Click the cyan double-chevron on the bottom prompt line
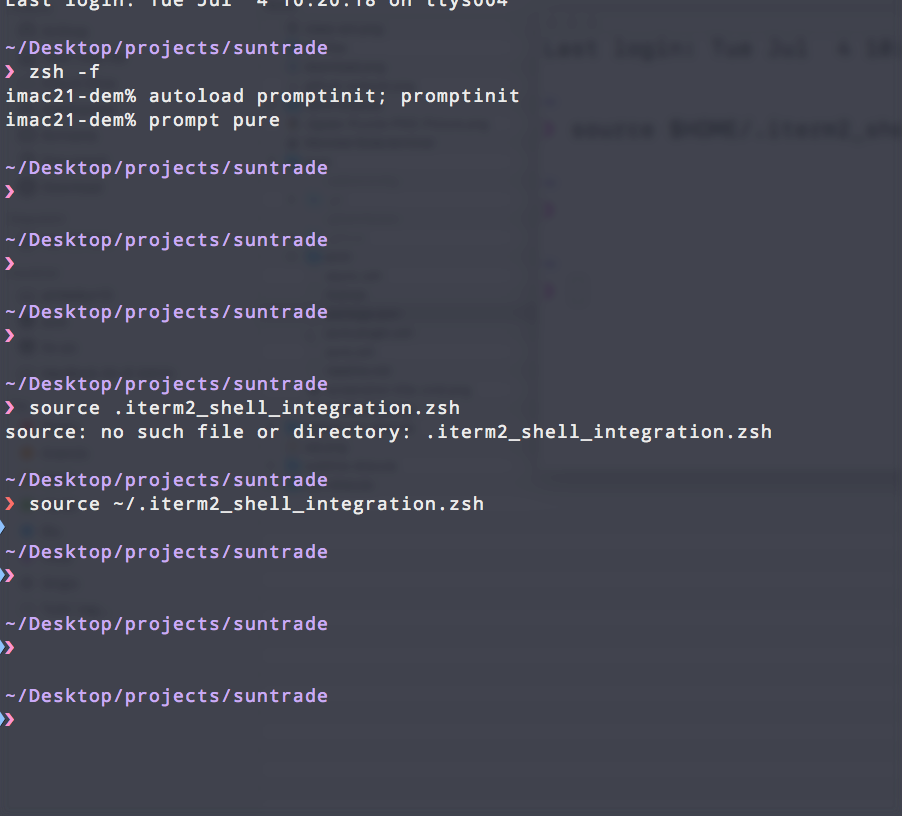902x816 pixels. 8,719
